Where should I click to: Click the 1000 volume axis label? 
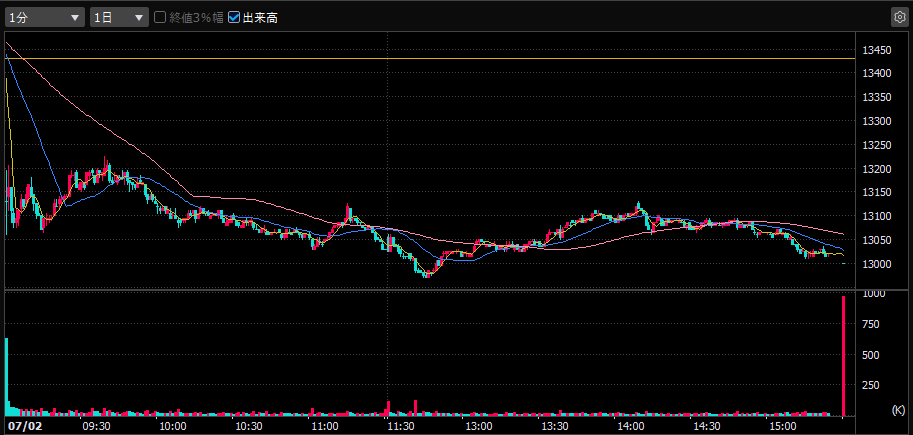[x=873, y=293]
